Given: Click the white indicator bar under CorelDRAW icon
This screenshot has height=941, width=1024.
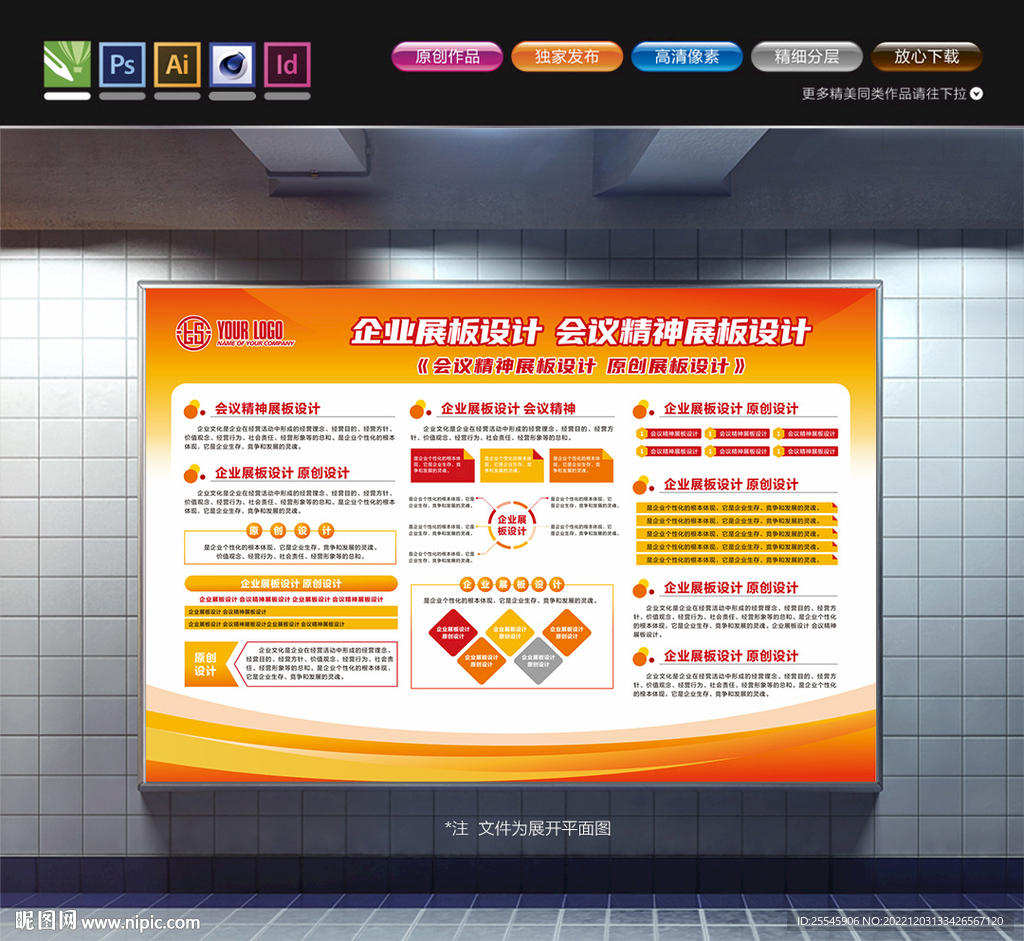Looking at the screenshot, I should pos(67,96).
